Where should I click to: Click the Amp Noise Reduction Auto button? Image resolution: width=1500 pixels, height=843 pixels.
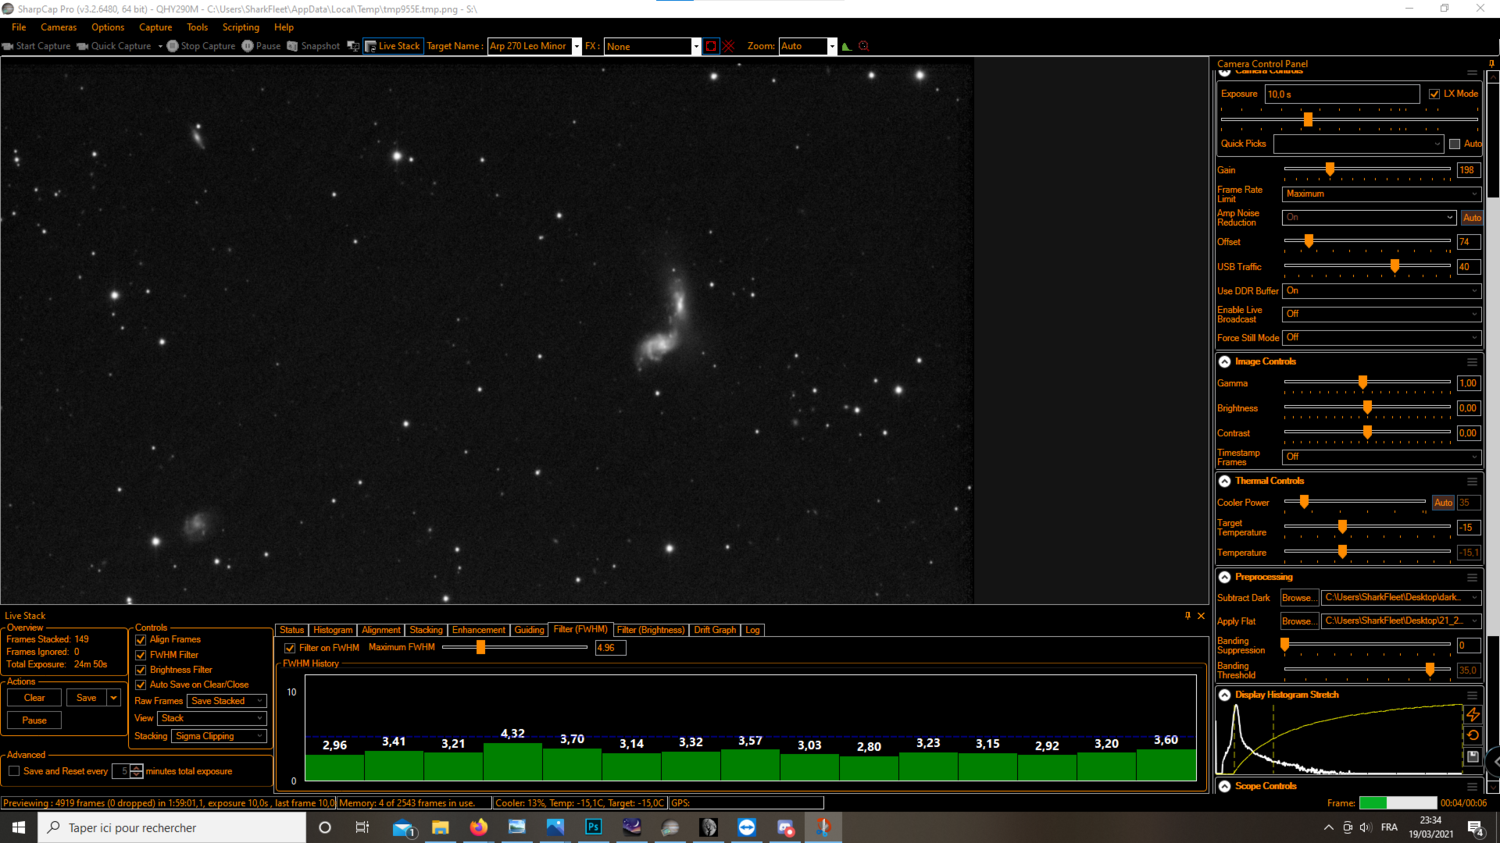pyautogui.click(x=1471, y=218)
